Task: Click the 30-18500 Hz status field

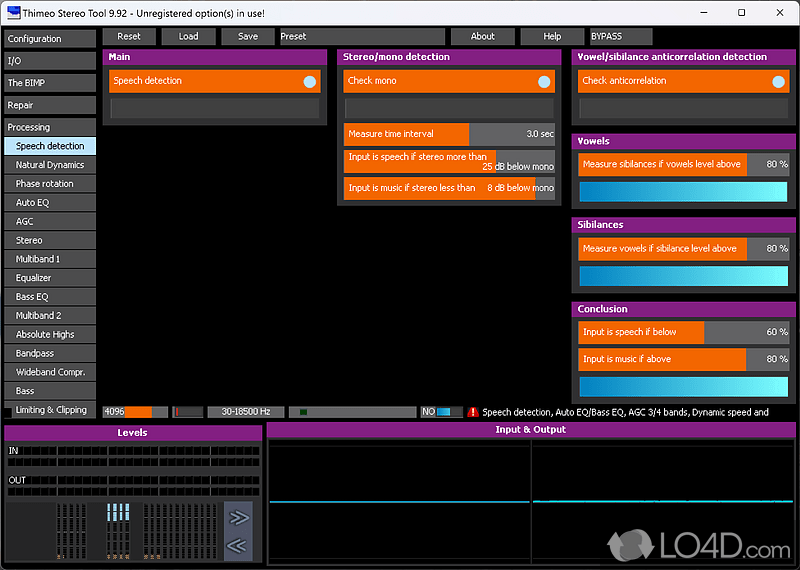Action: [246, 412]
